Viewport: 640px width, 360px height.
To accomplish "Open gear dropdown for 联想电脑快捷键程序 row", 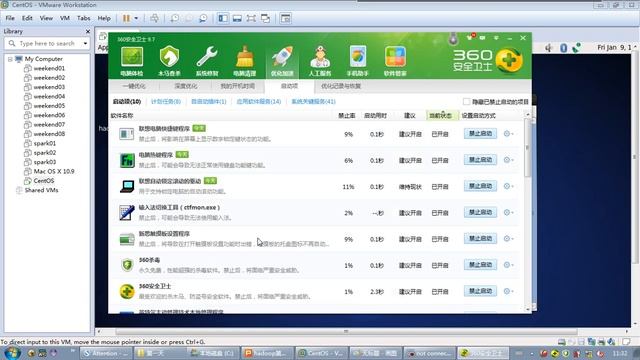I will (509, 133).
